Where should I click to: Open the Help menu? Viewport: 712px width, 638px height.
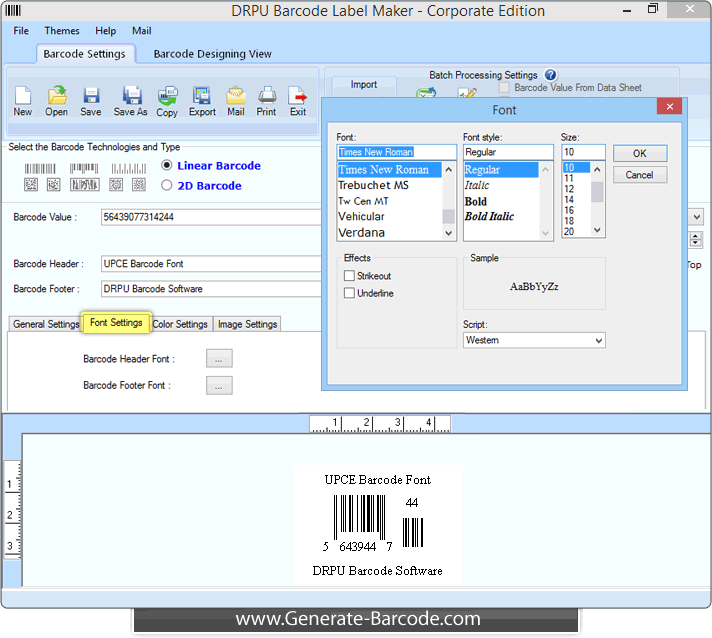click(105, 31)
